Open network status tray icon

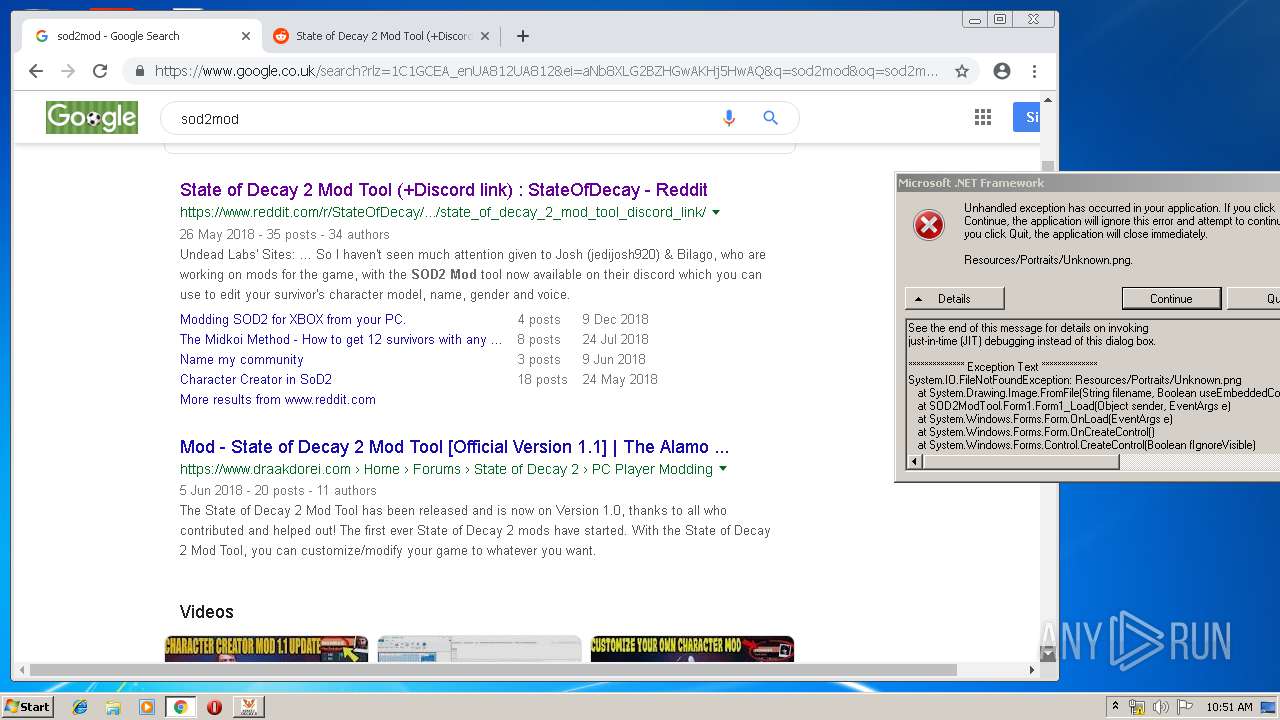point(1138,707)
